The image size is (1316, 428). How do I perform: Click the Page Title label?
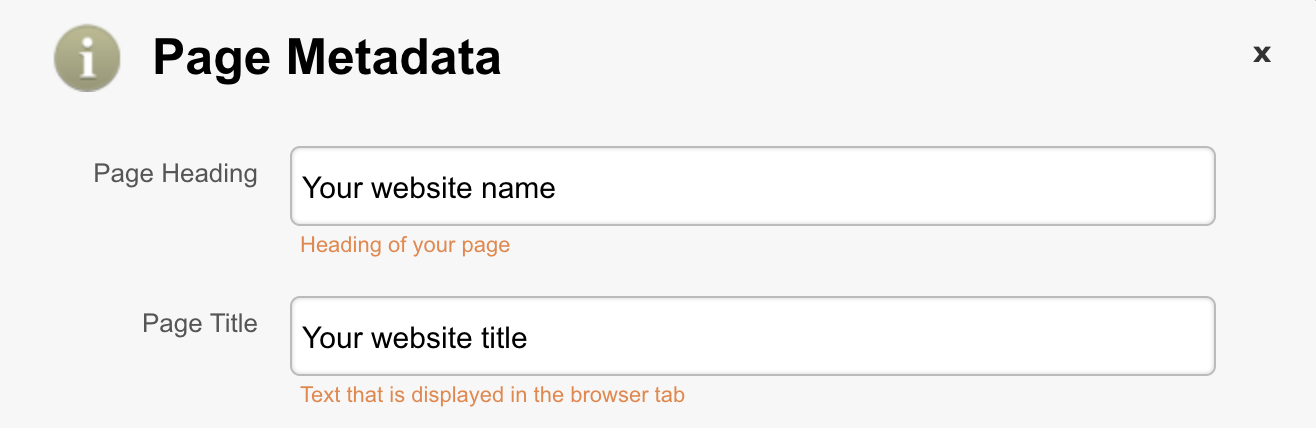coord(199,324)
